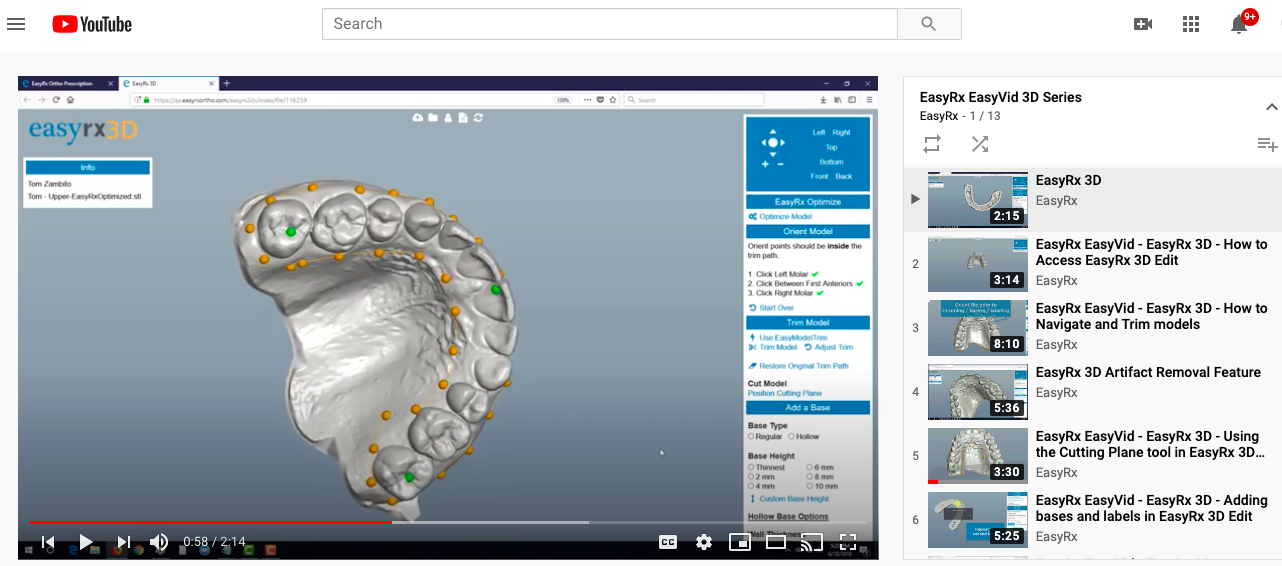Click the document icon in EasyRx toolbar

tap(463, 118)
